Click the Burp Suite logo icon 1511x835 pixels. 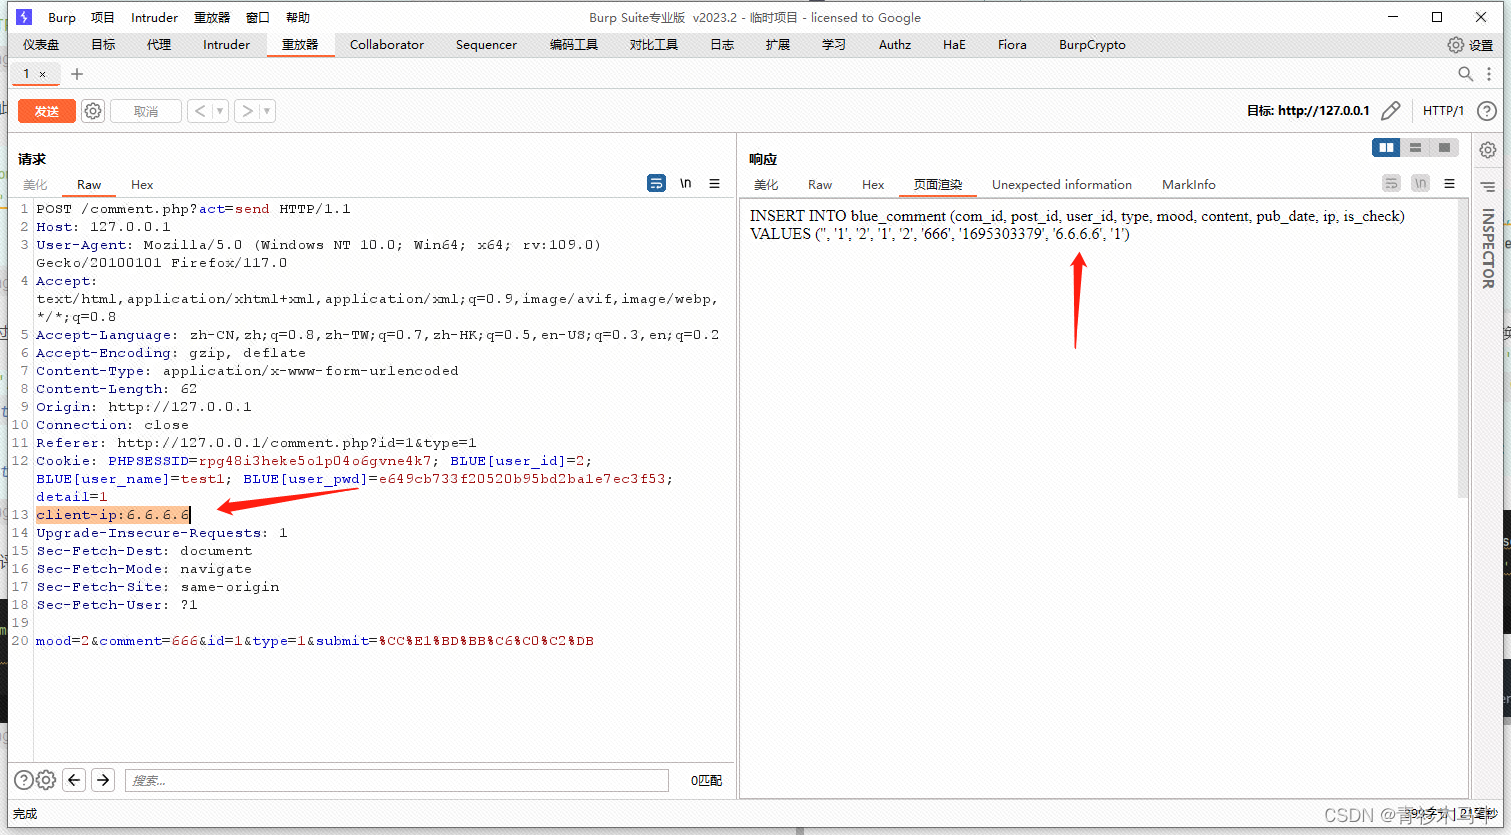tap(24, 17)
